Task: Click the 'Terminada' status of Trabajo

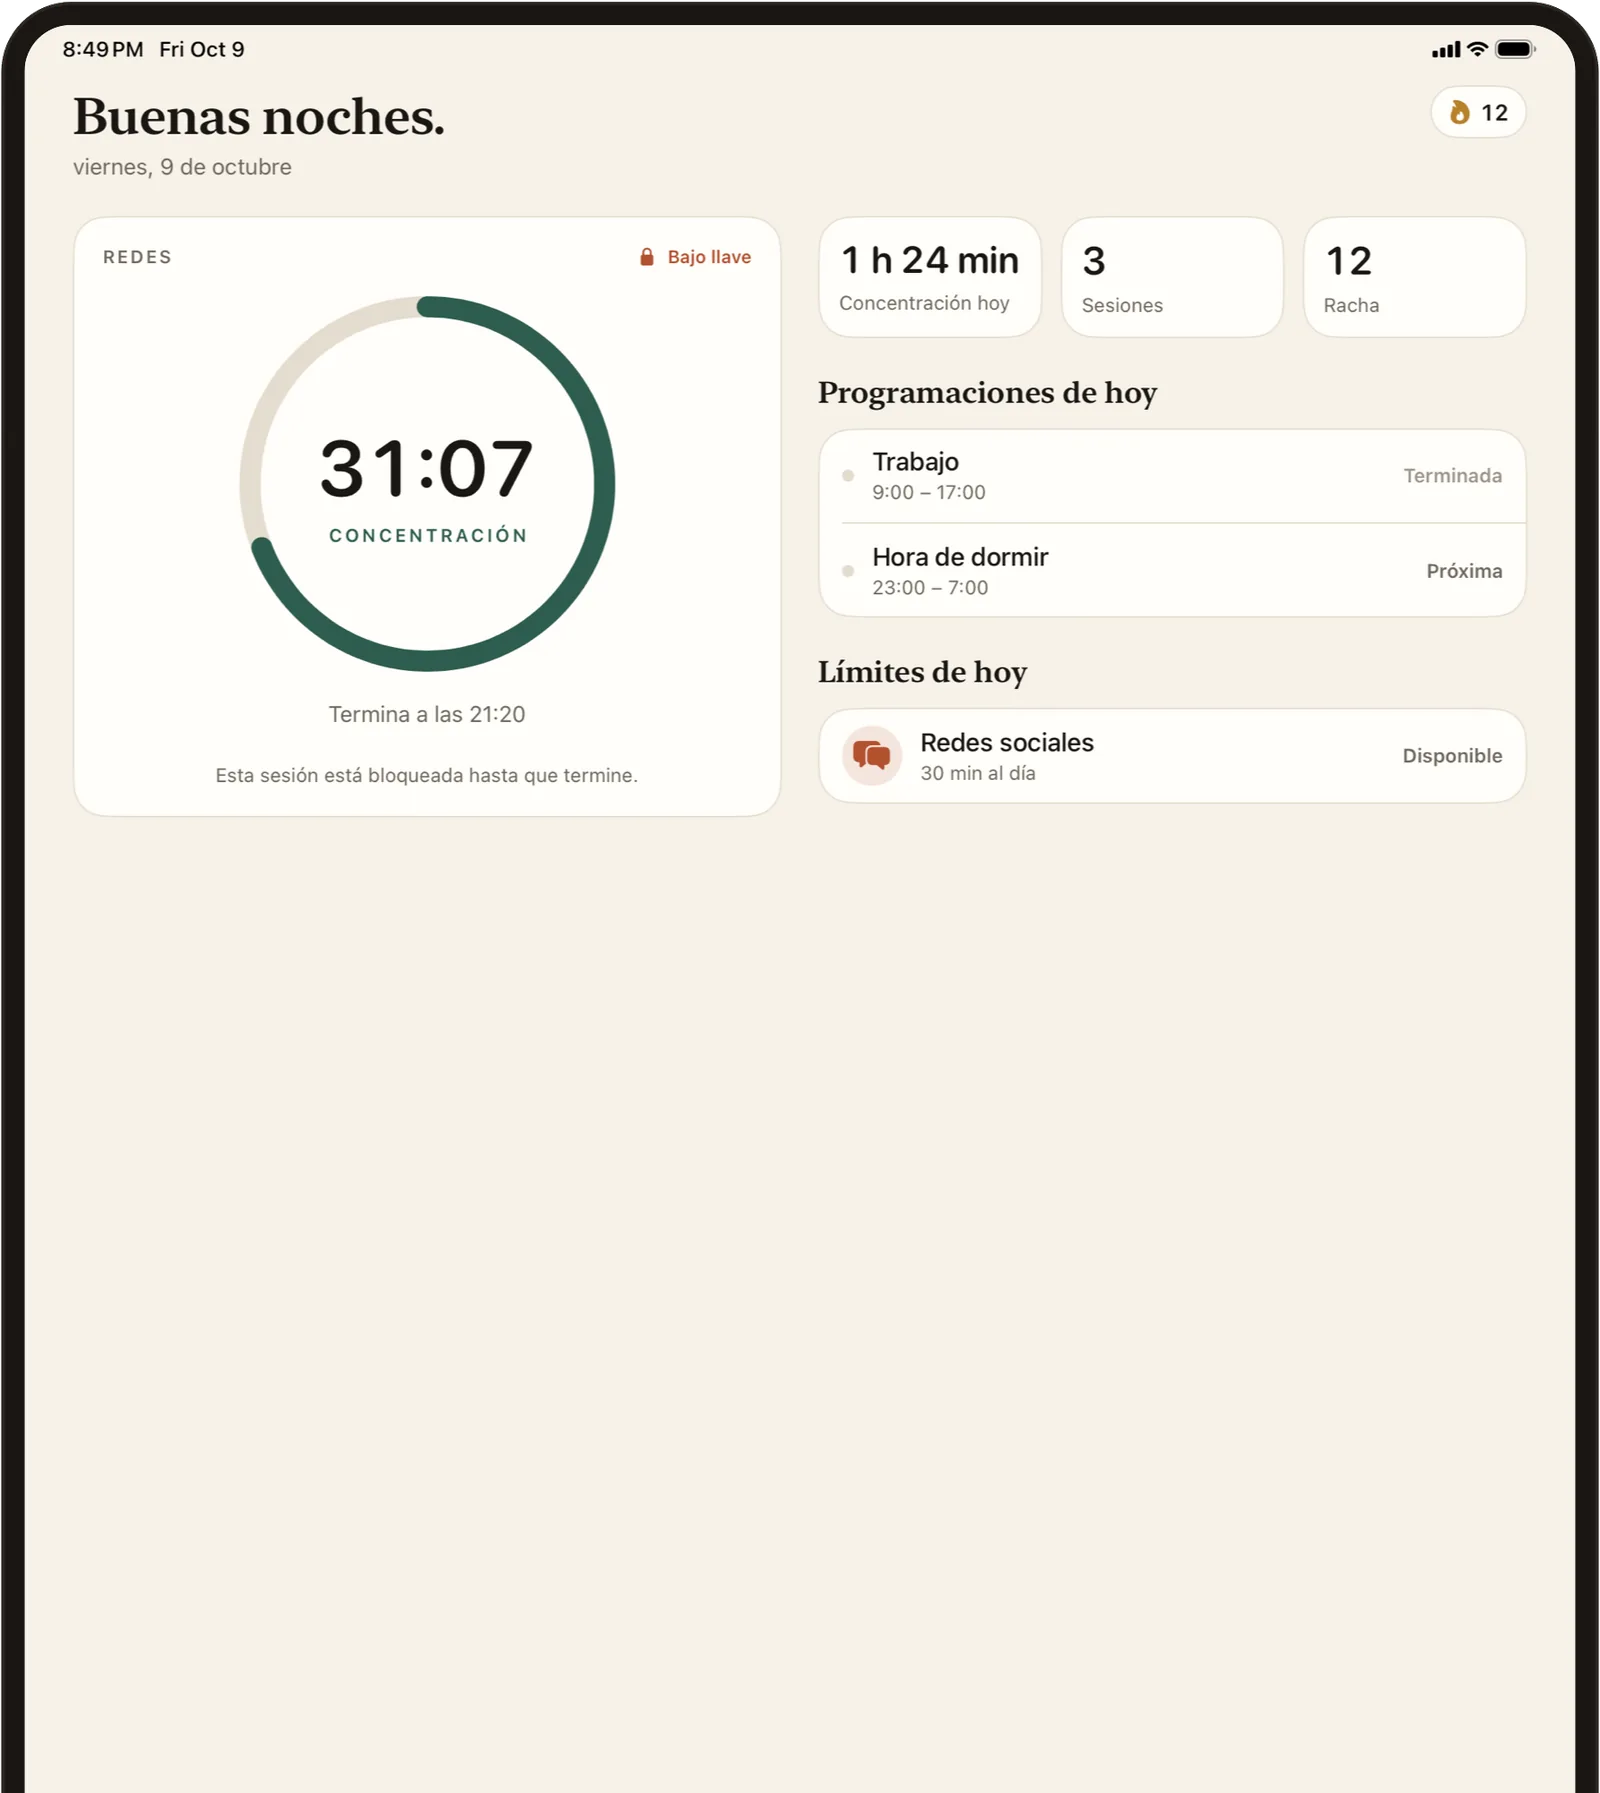Action: click(x=1452, y=476)
